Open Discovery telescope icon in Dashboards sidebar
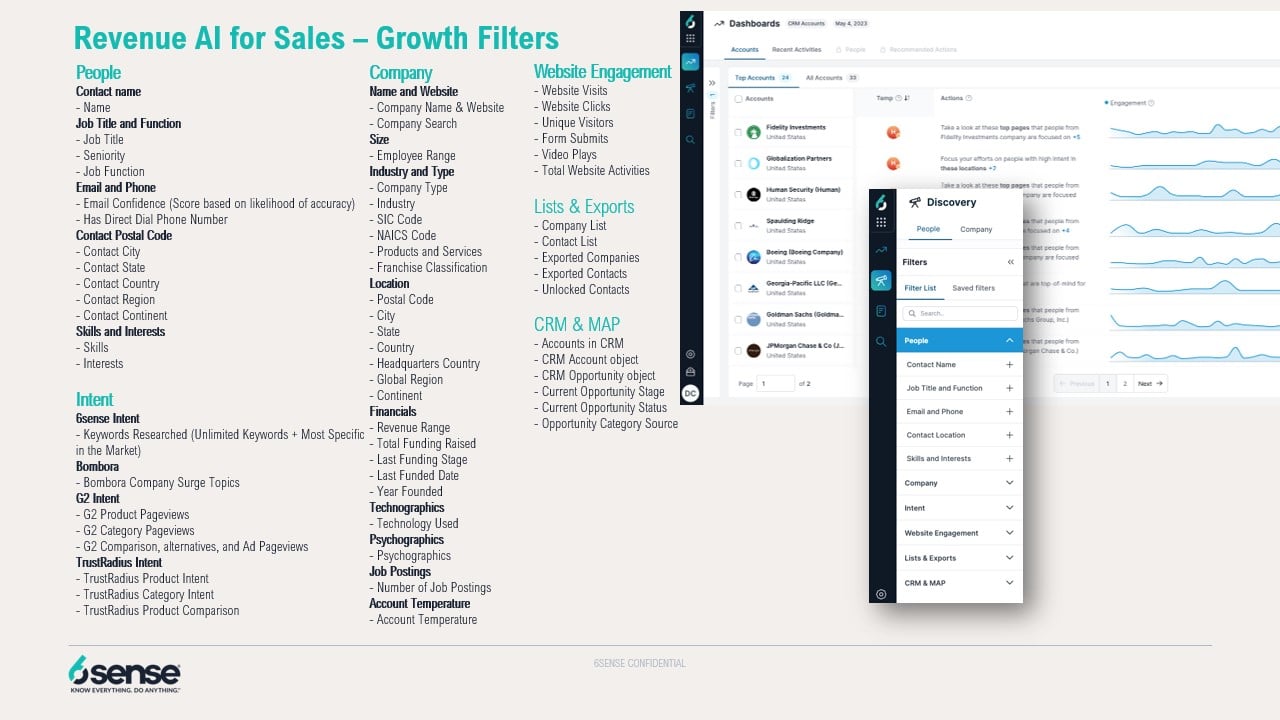The height and width of the screenshot is (720, 1280). (x=690, y=88)
